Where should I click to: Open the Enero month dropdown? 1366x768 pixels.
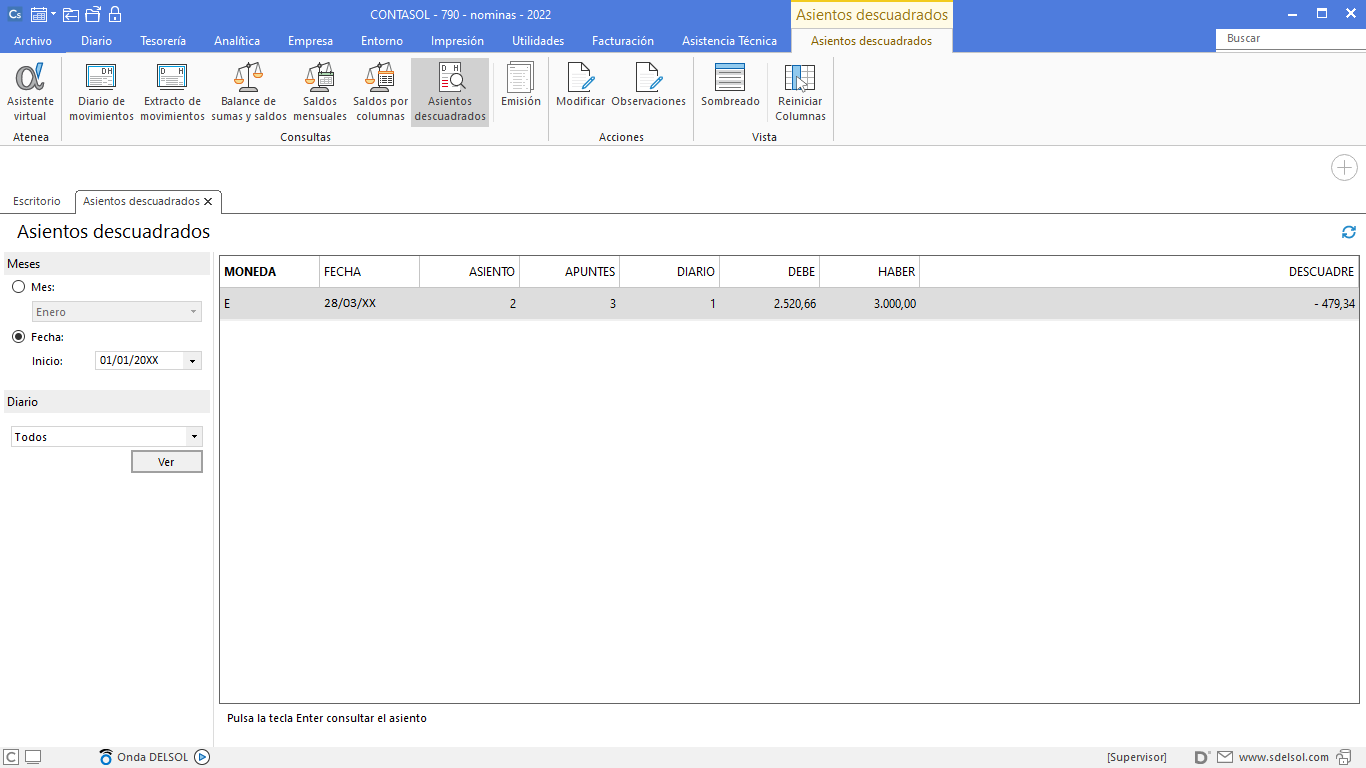[x=117, y=312]
